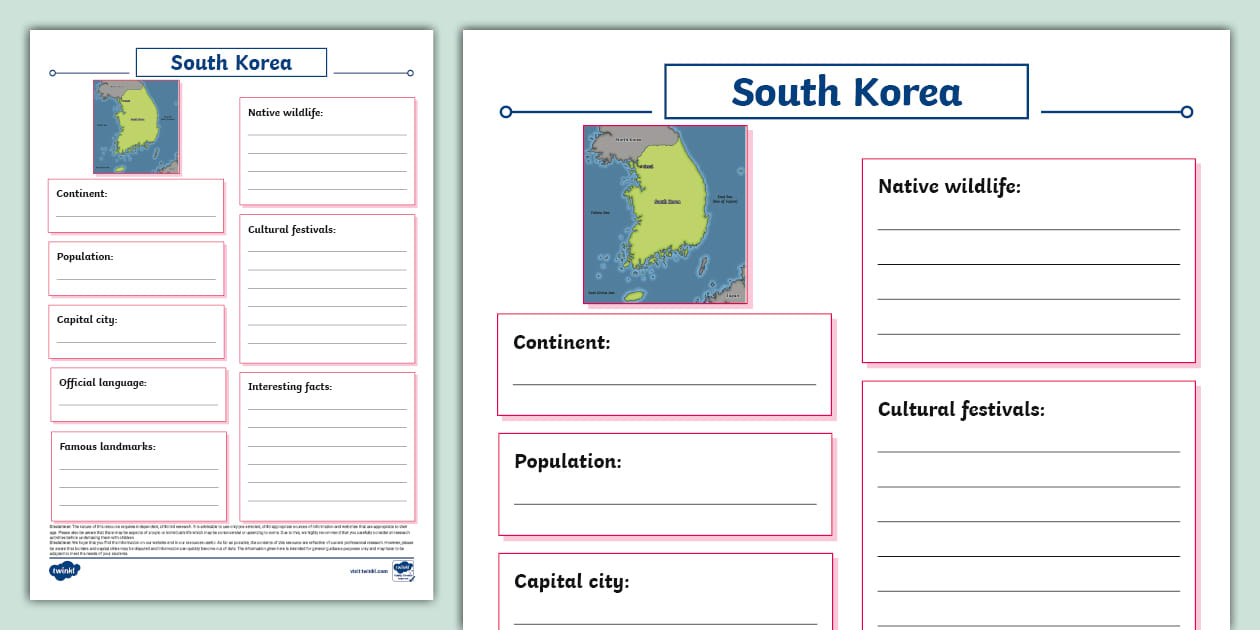Click the Yellow Sea label on the map
The width and height of the screenshot is (1260, 630).
pos(600,211)
